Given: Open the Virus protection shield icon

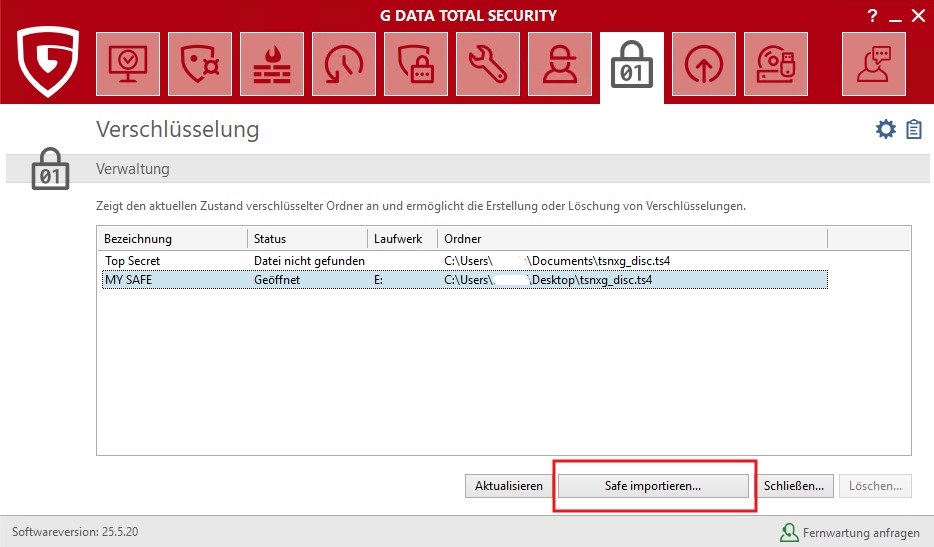Looking at the screenshot, I should pos(200,64).
